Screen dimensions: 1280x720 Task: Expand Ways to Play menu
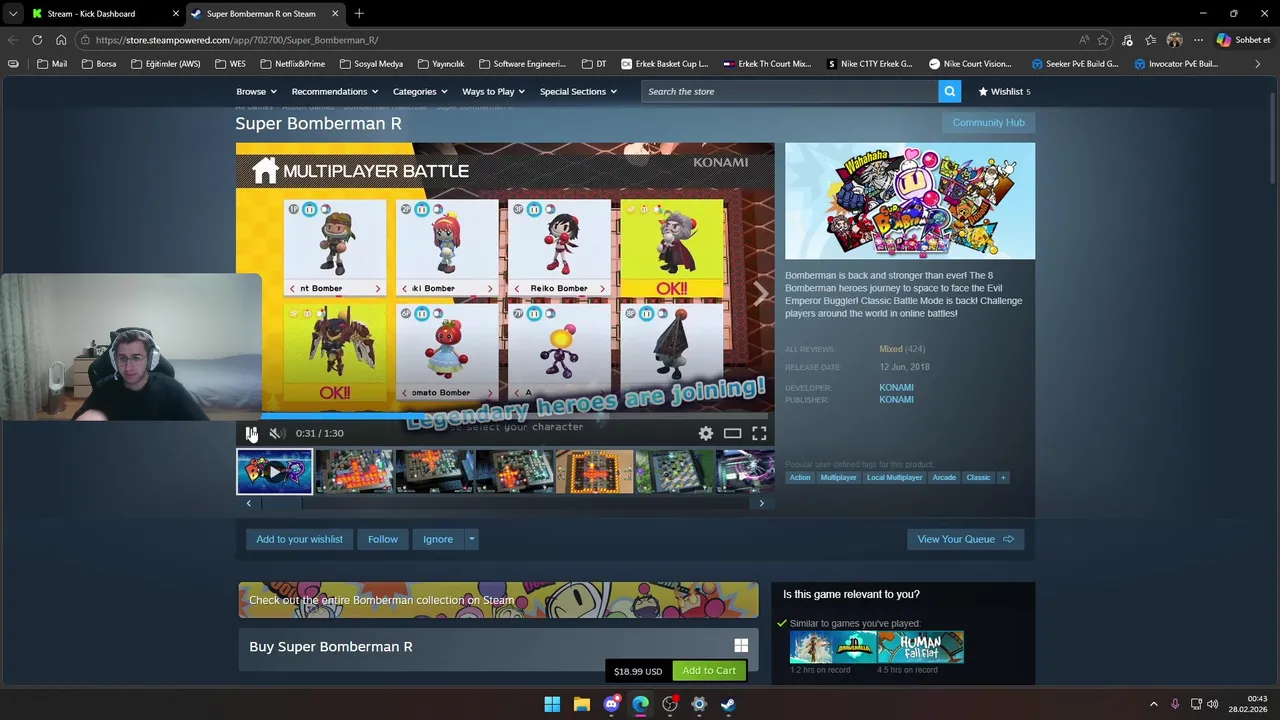[x=494, y=91]
